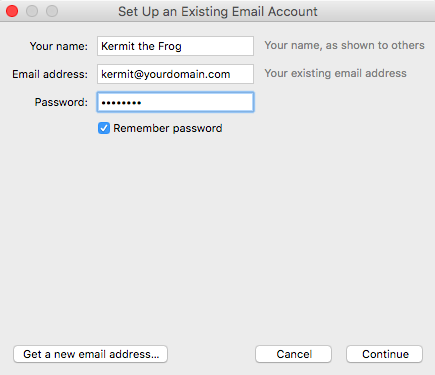Focus the Email address text field

click(175, 74)
